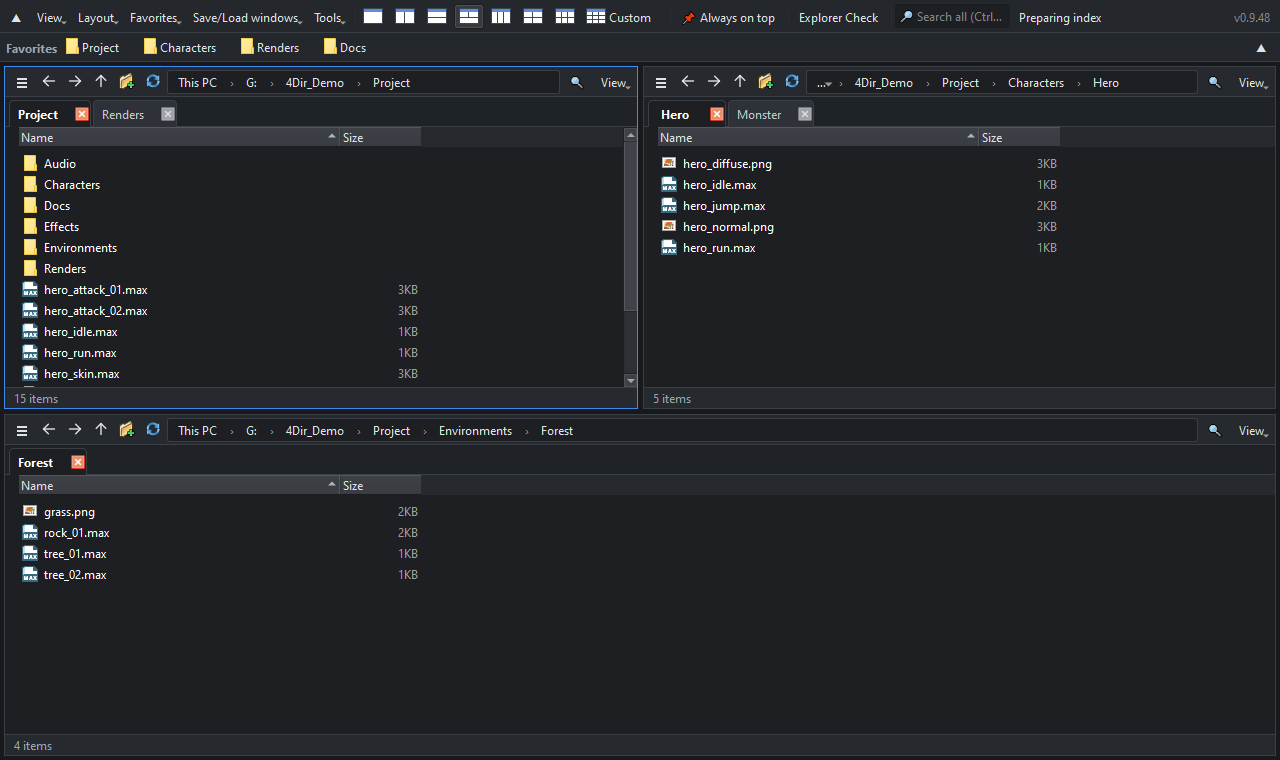Go back in the Project pane
This screenshot has width=1280, height=760.
pyautogui.click(x=48, y=82)
